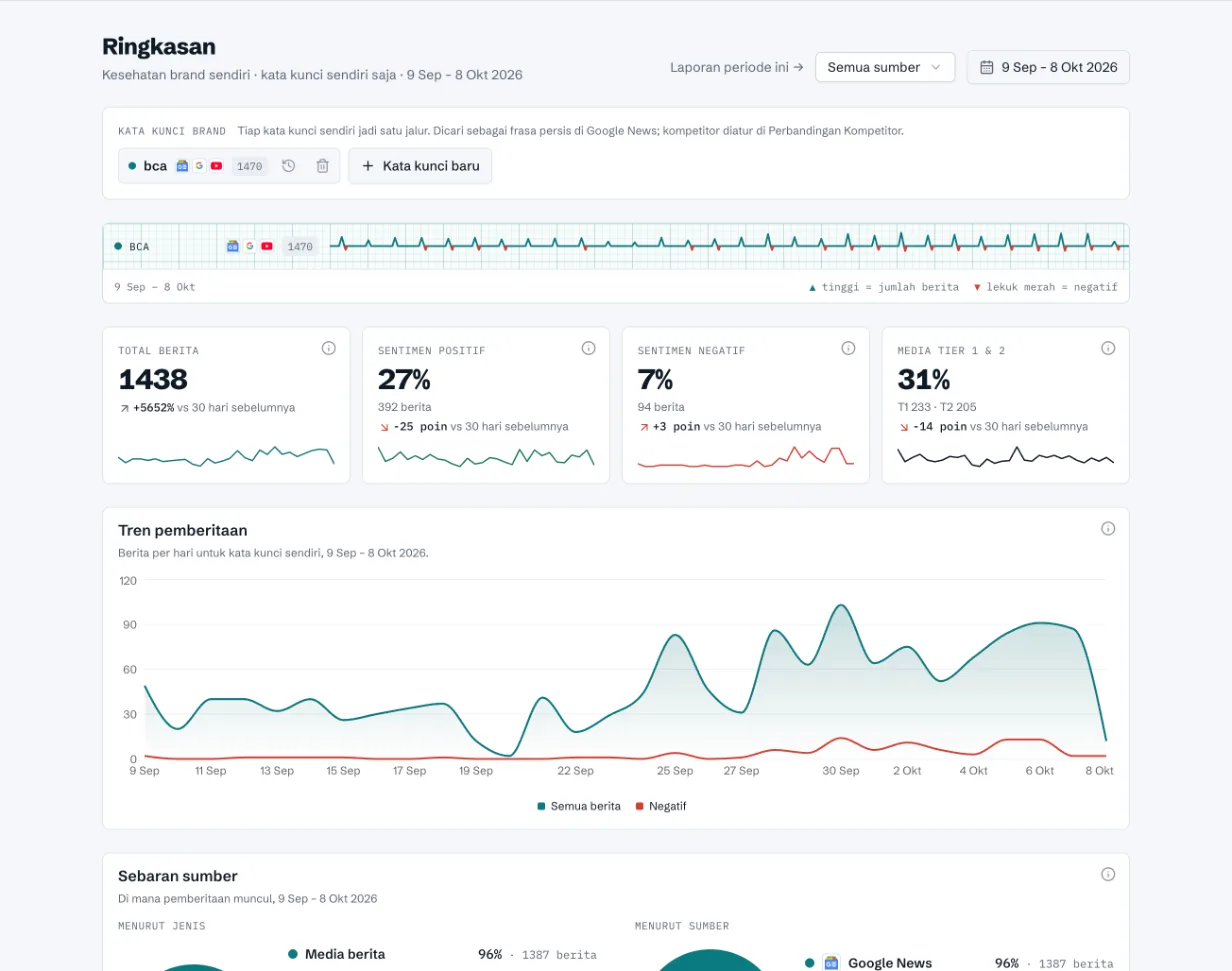Click the Google icon on the BCA pulse strip
This screenshot has height=971, width=1232.
250,246
